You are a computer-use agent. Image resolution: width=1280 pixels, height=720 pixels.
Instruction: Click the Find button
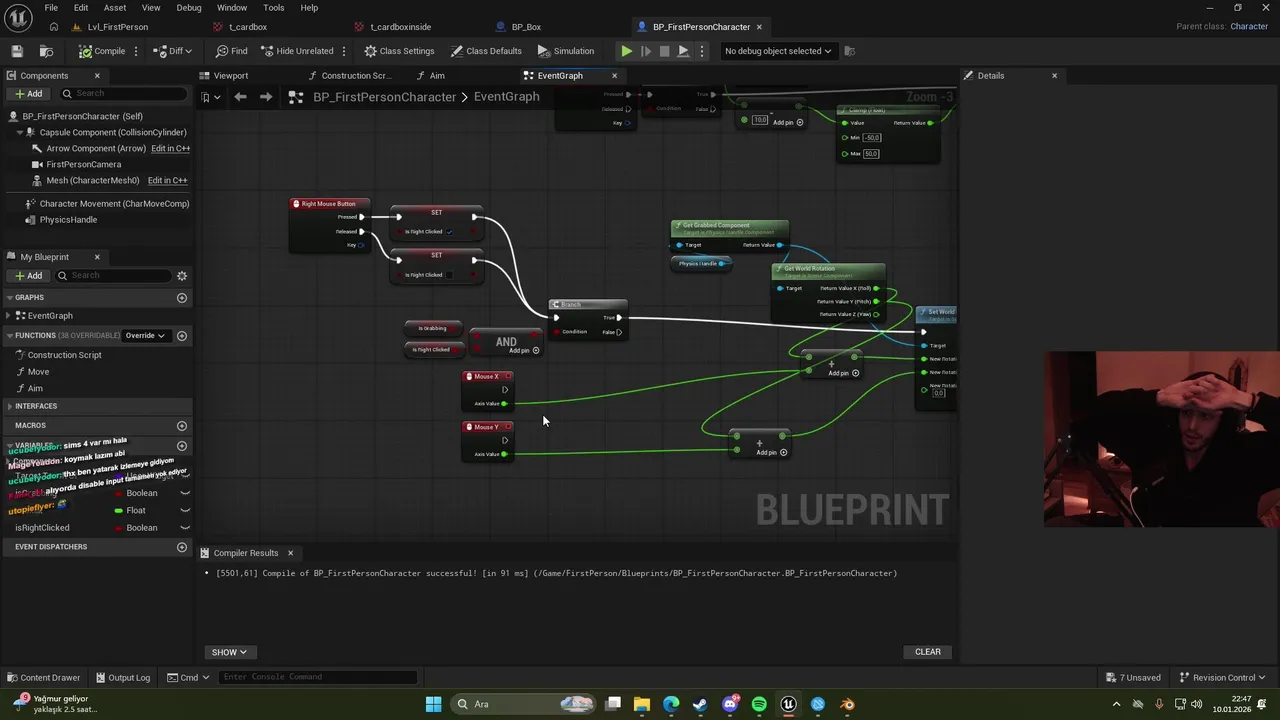[x=232, y=51]
